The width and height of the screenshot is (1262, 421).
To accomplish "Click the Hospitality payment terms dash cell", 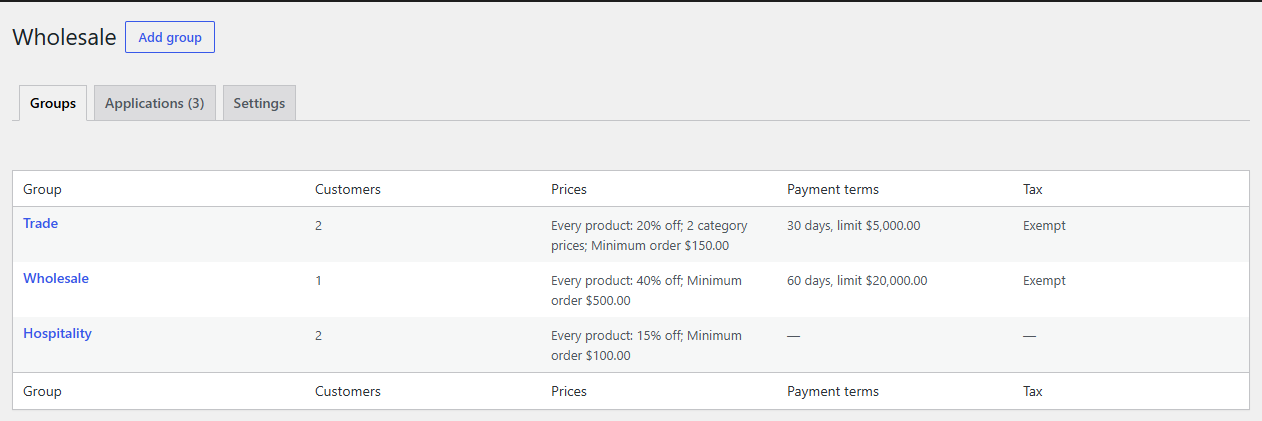I will (794, 336).
